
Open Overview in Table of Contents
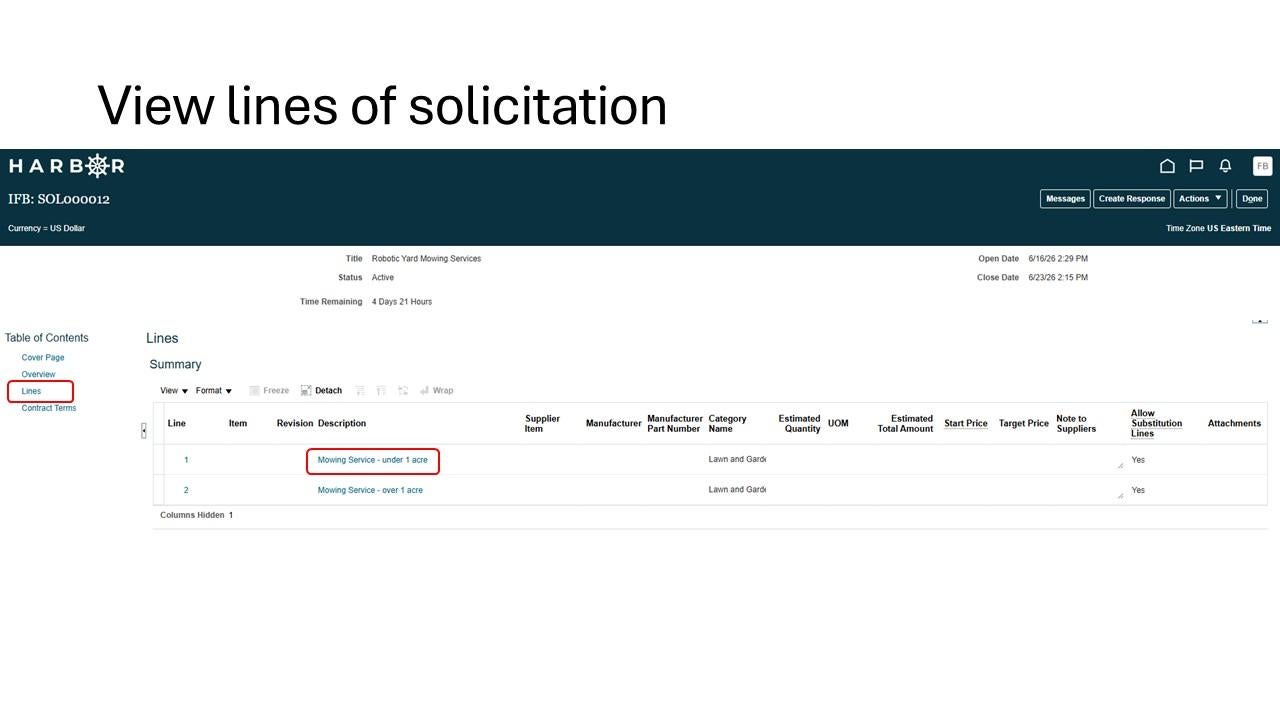(39, 375)
